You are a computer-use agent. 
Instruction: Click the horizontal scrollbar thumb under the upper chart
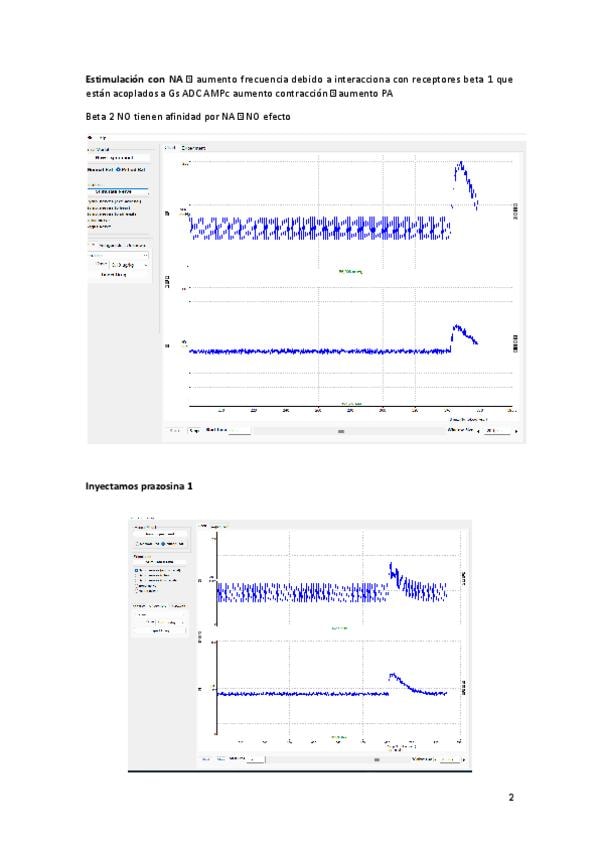pyautogui.click(x=341, y=432)
